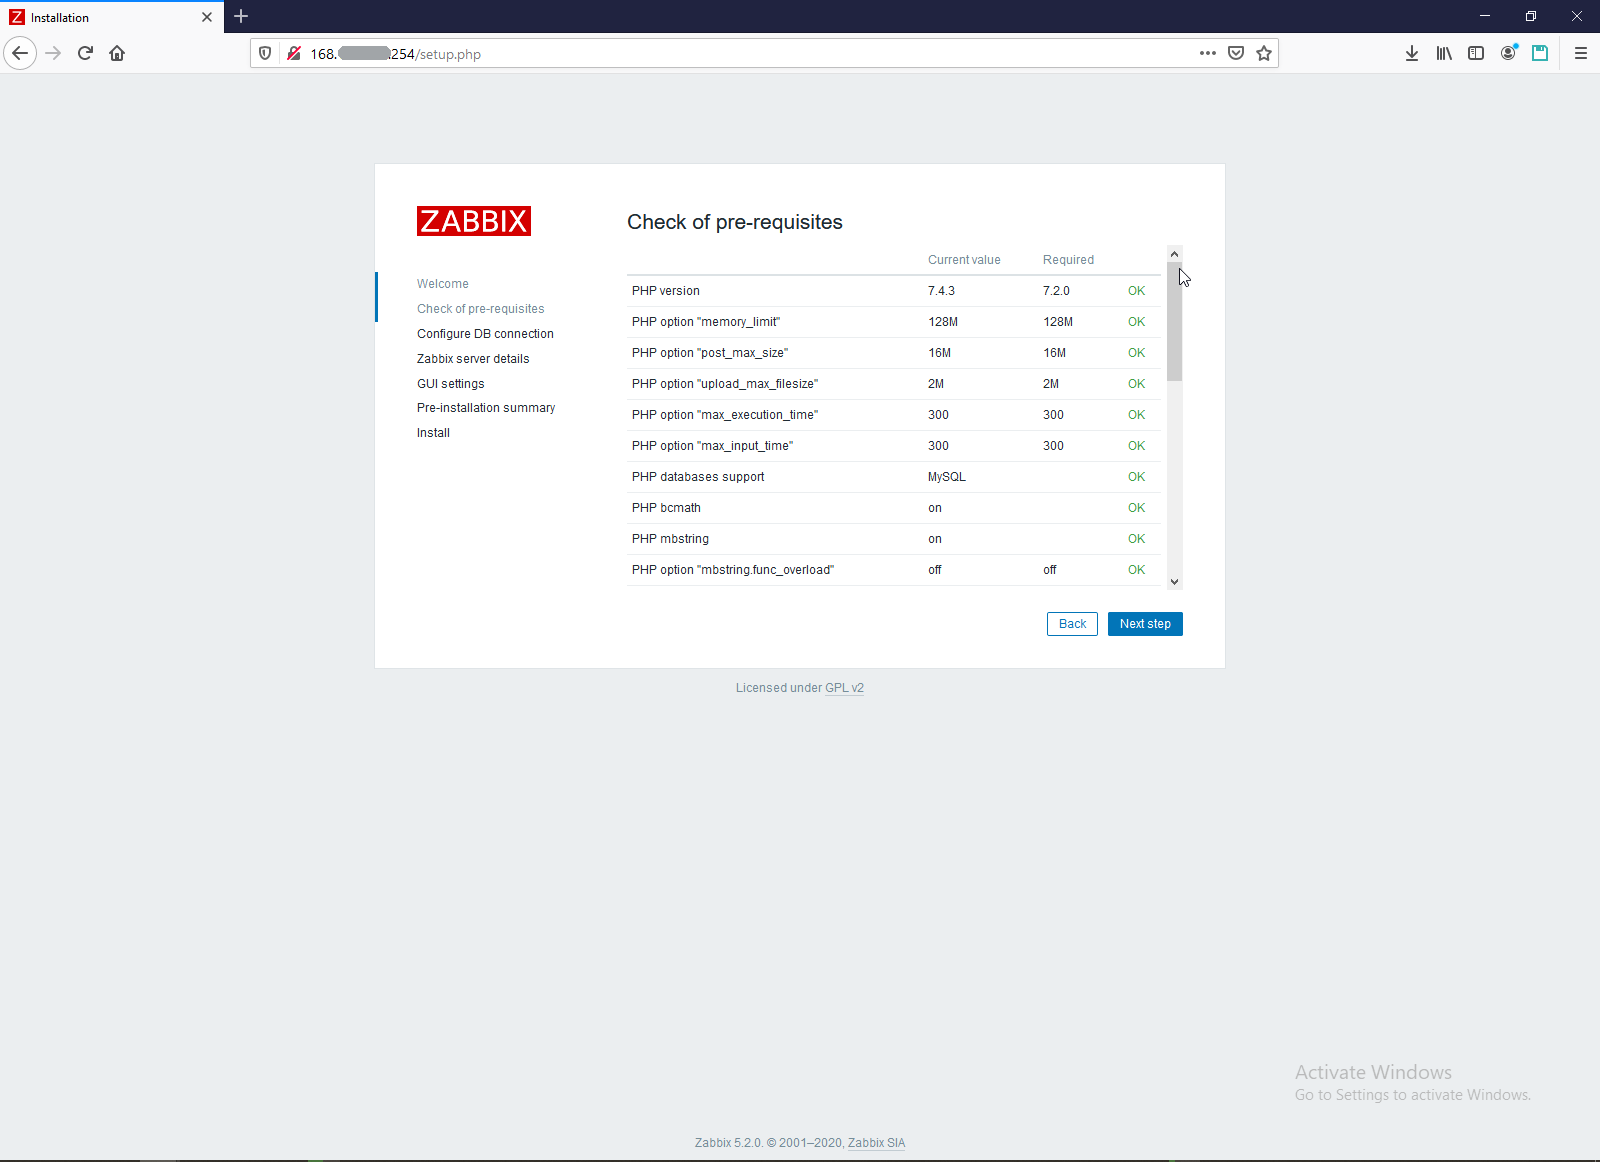Click the Required column header
Screen dimensions: 1600x1162
coord(1068,260)
